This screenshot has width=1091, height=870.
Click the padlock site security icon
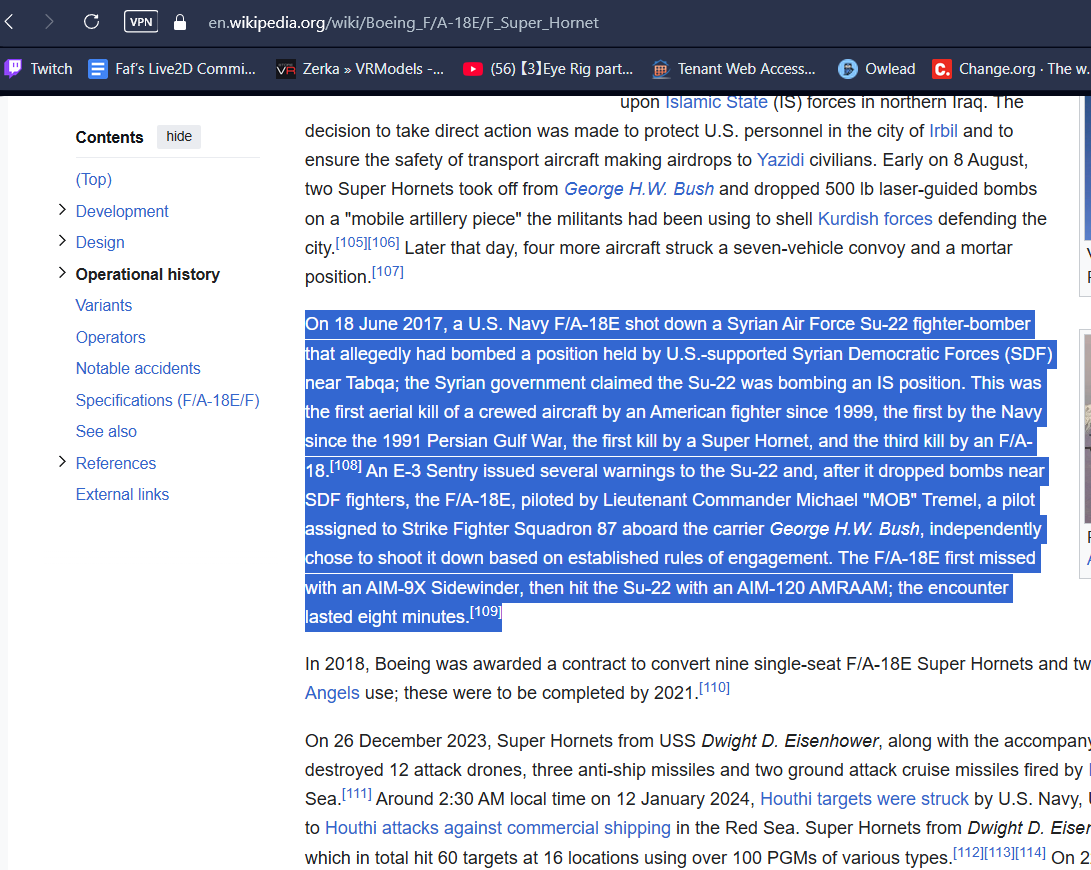(180, 22)
